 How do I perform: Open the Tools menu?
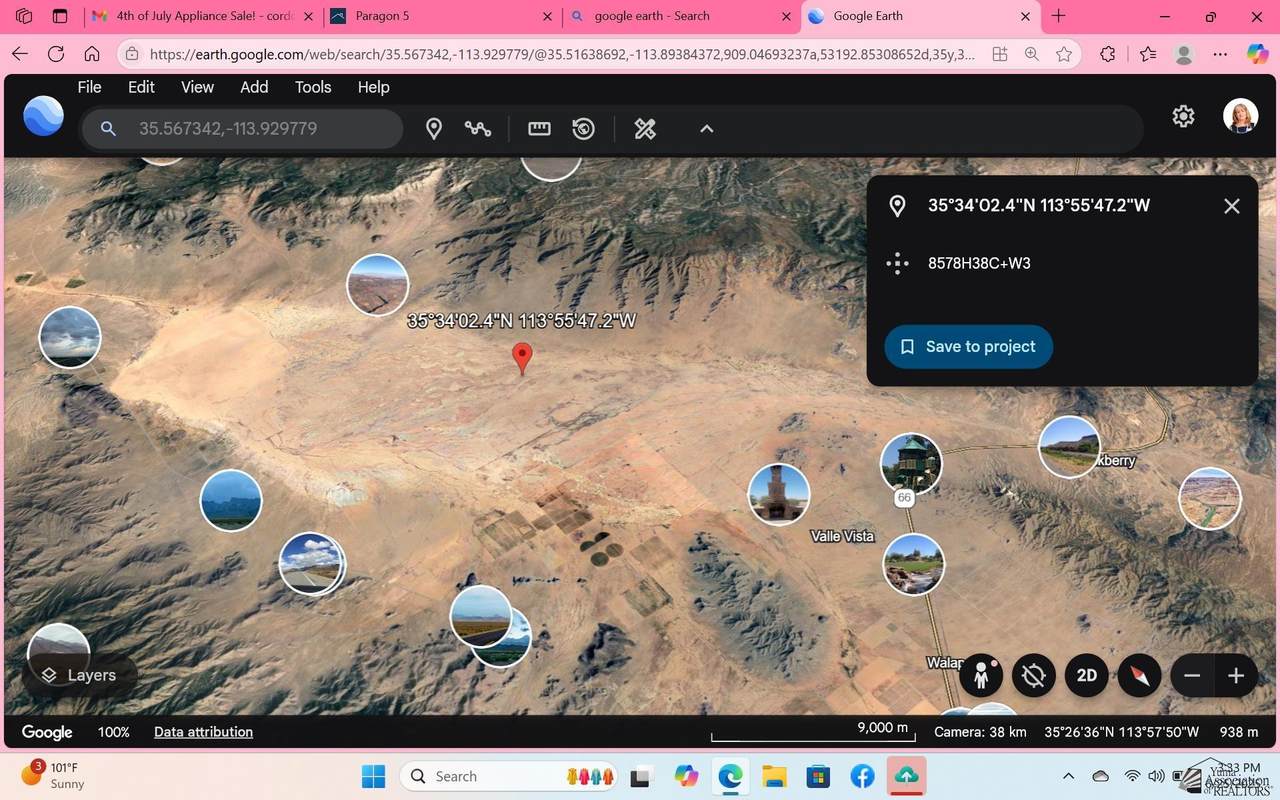(x=313, y=87)
